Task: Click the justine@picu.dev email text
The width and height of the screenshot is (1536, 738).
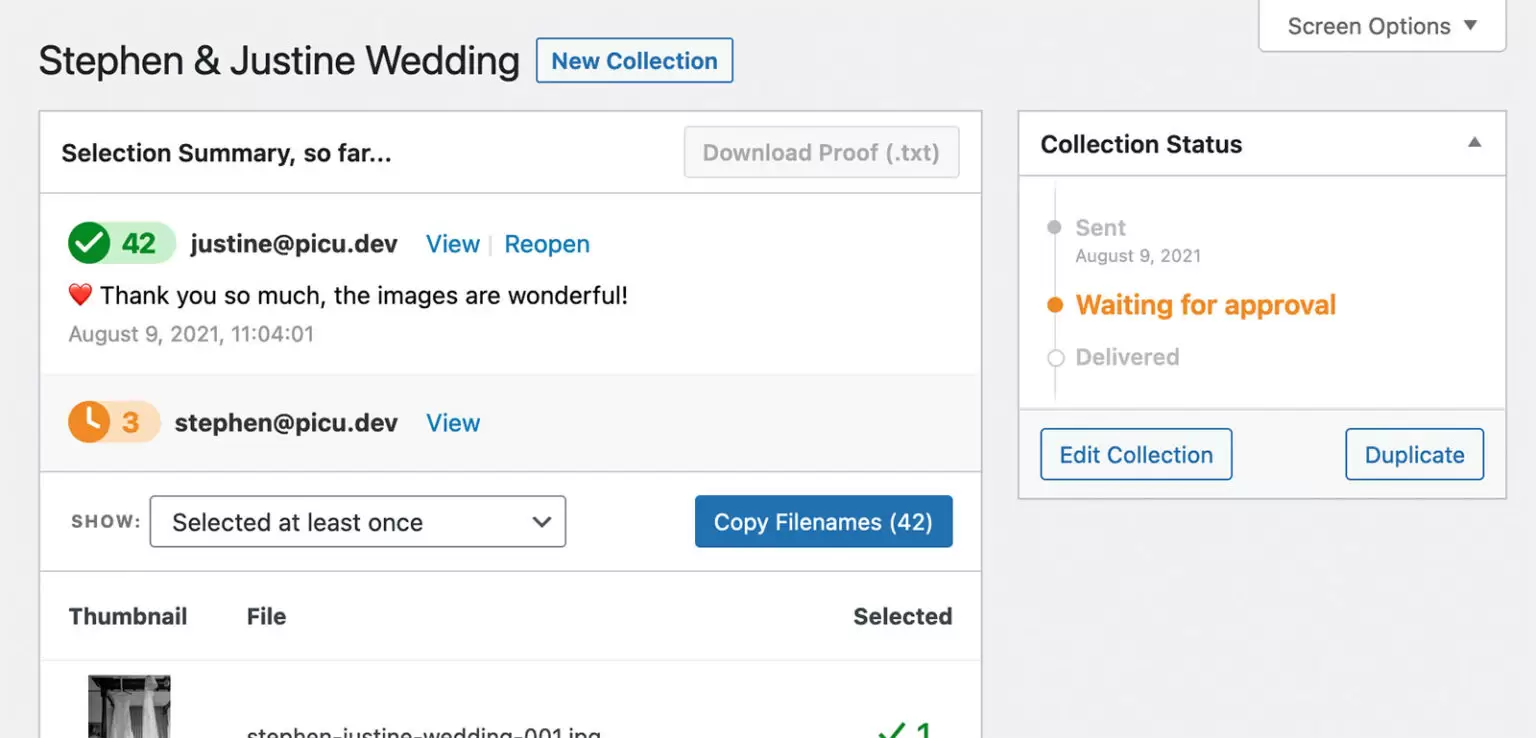Action: pyautogui.click(x=294, y=244)
